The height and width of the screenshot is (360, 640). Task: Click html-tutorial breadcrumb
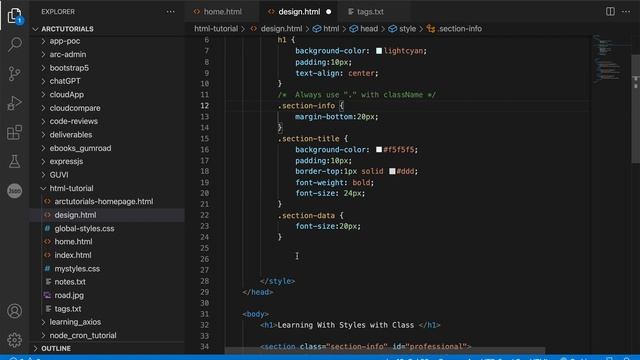216,29
